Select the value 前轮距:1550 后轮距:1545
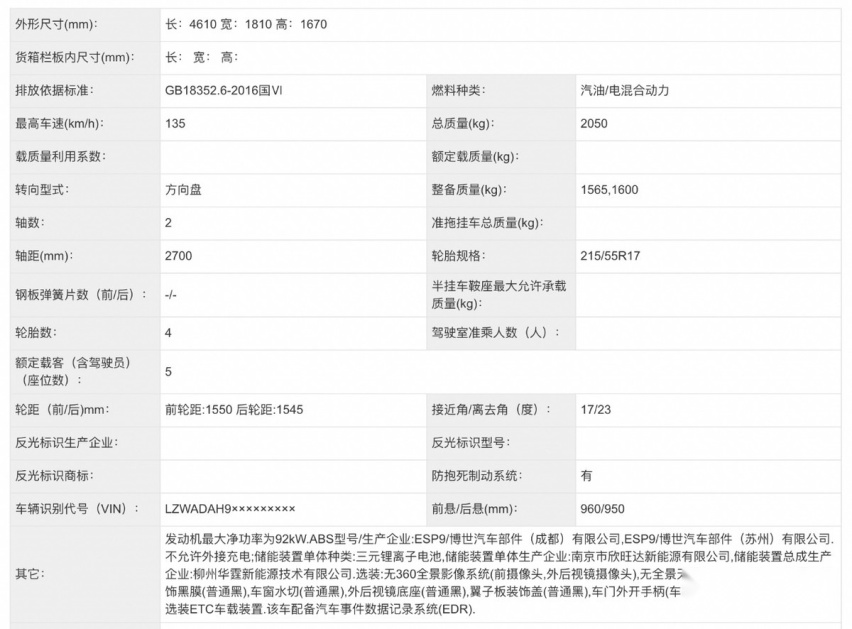The width and height of the screenshot is (852, 629). [x=234, y=410]
